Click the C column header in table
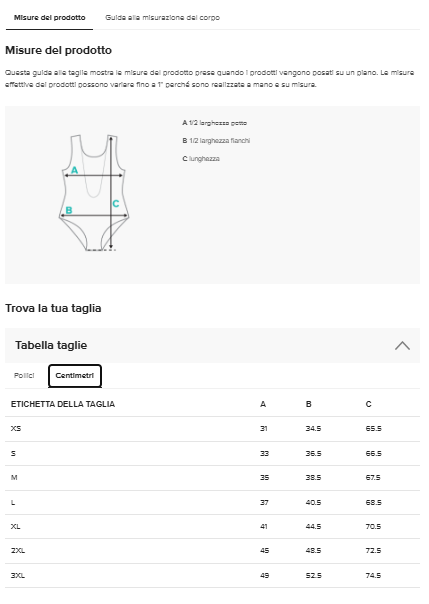The width and height of the screenshot is (429, 604). pos(369,404)
